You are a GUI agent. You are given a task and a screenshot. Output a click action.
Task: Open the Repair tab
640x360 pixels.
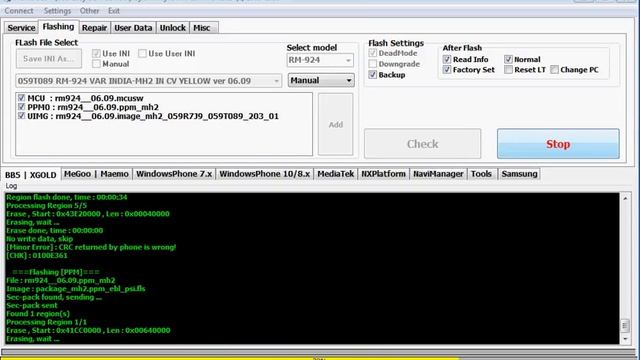click(x=94, y=28)
